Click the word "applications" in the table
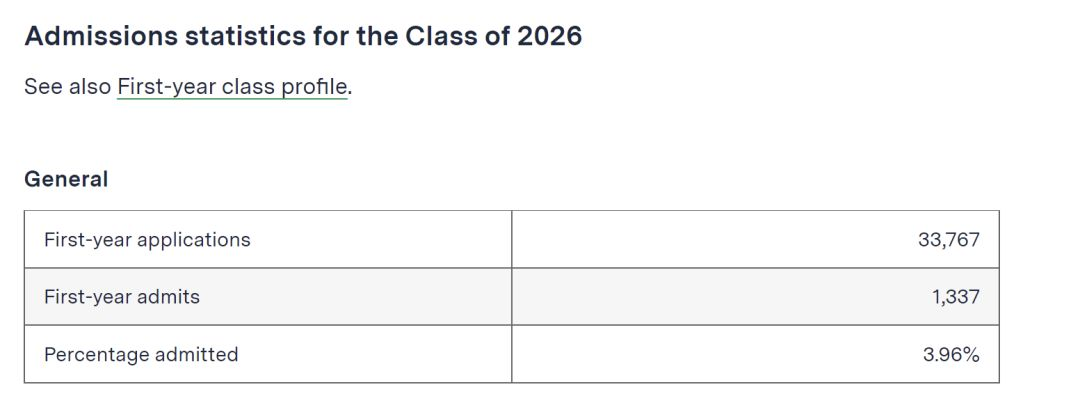1080x419 pixels. point(194,241)
